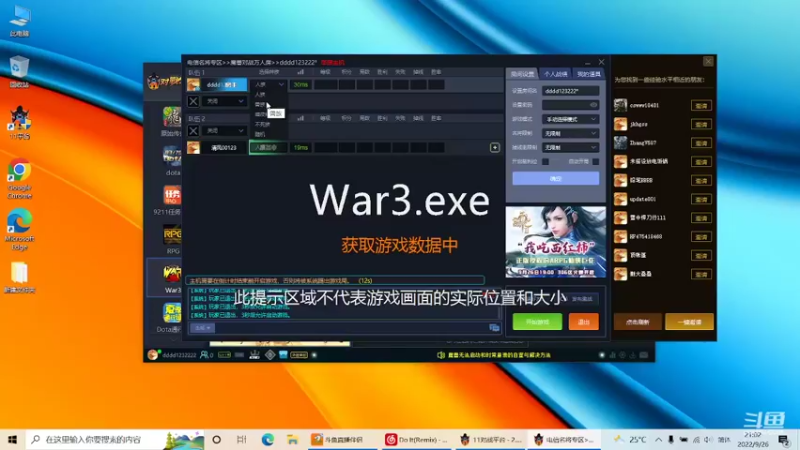
Task: Click the first X slot icon in team 2
Action: 193,131
